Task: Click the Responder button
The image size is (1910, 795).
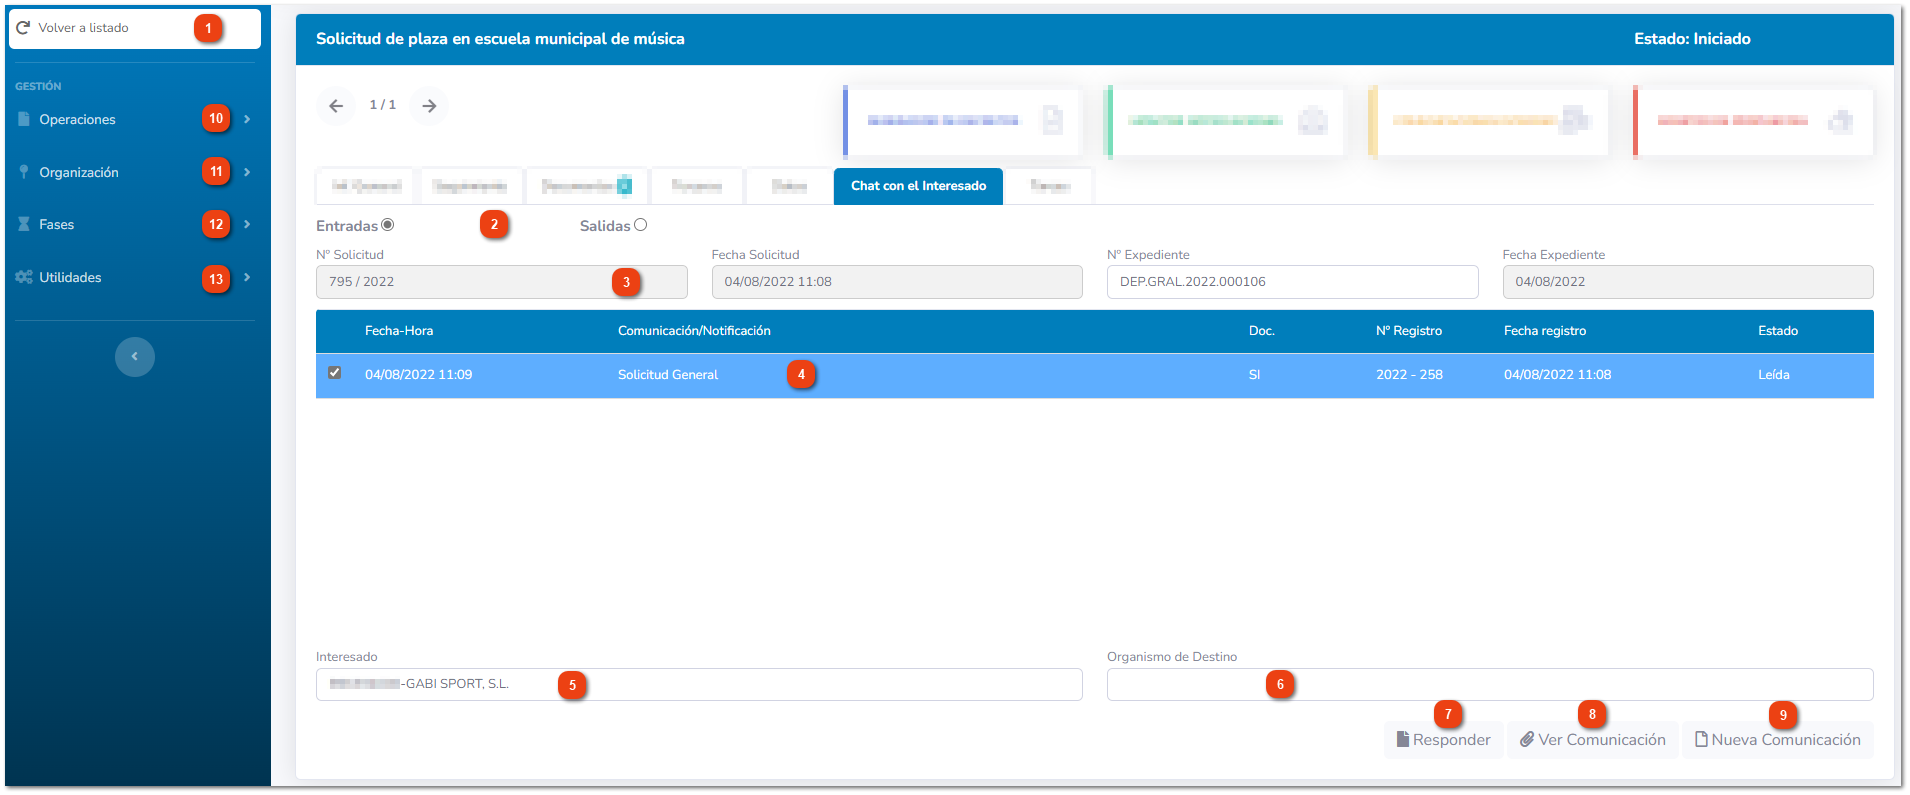Action: coord(1444,740)
